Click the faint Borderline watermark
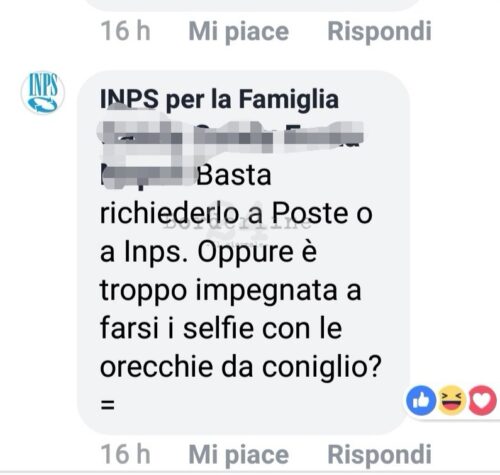500x475 pixels. [x=237, y=224]
